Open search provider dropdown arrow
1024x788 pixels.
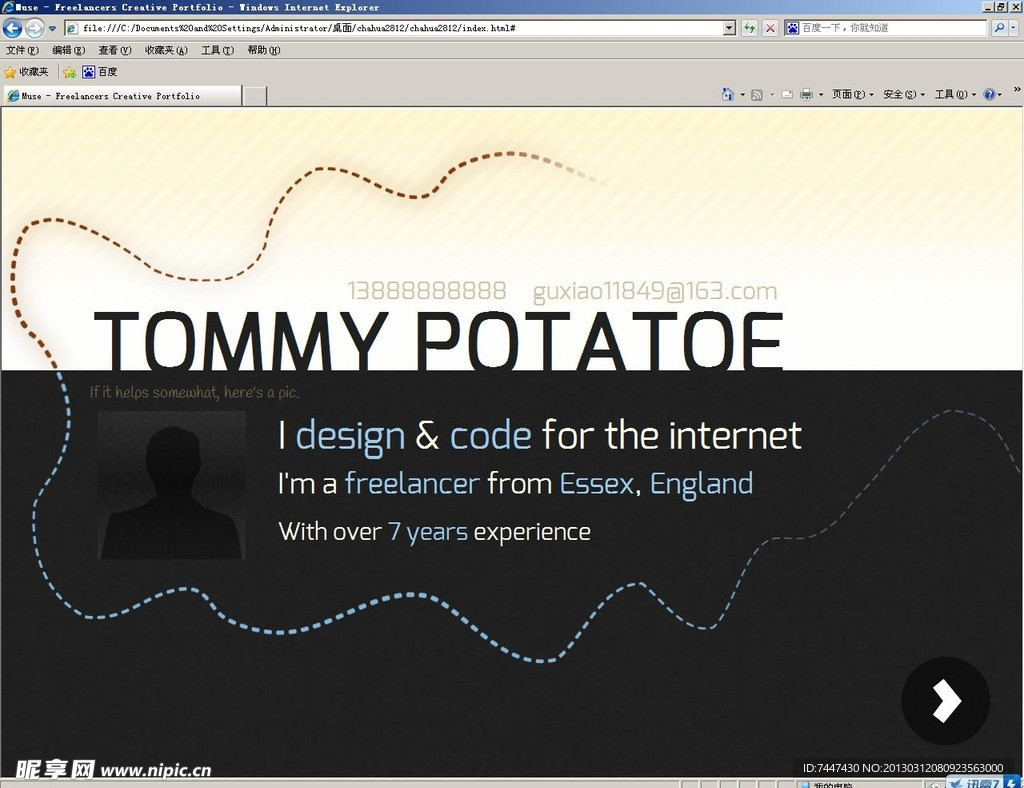[x=1014, y=27]
